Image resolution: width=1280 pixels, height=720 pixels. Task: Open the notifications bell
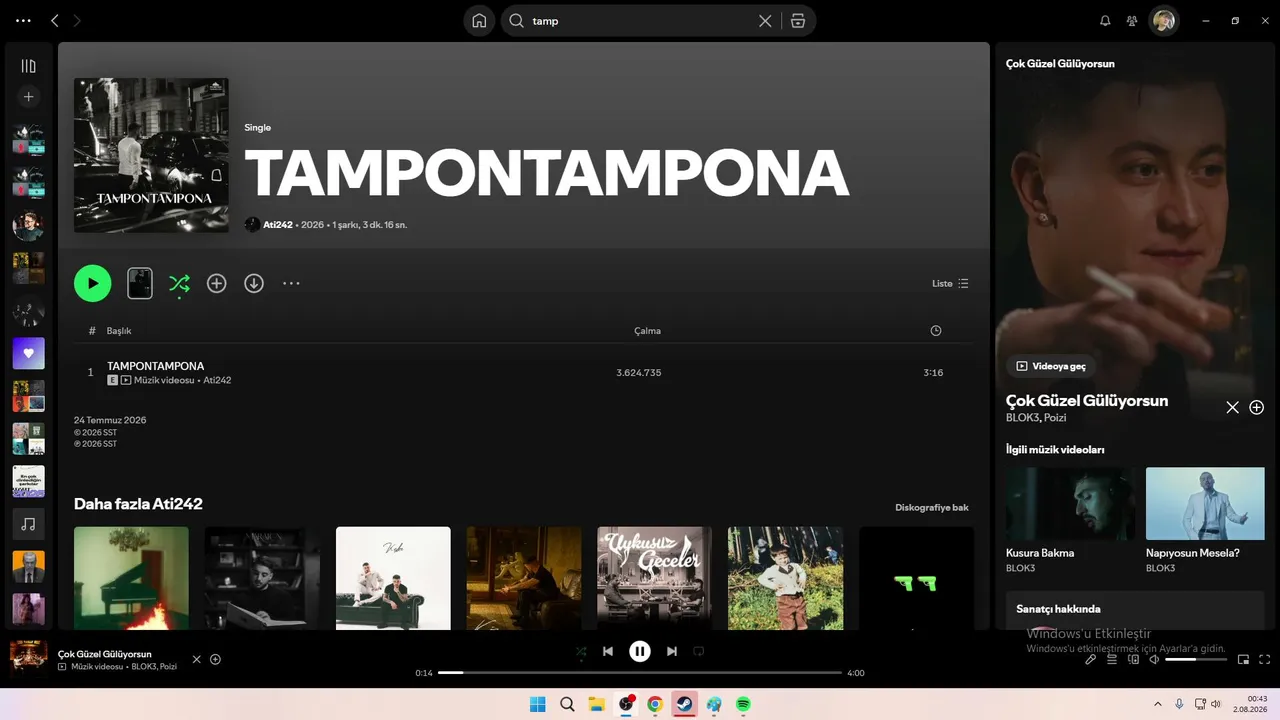(1105, 20)
